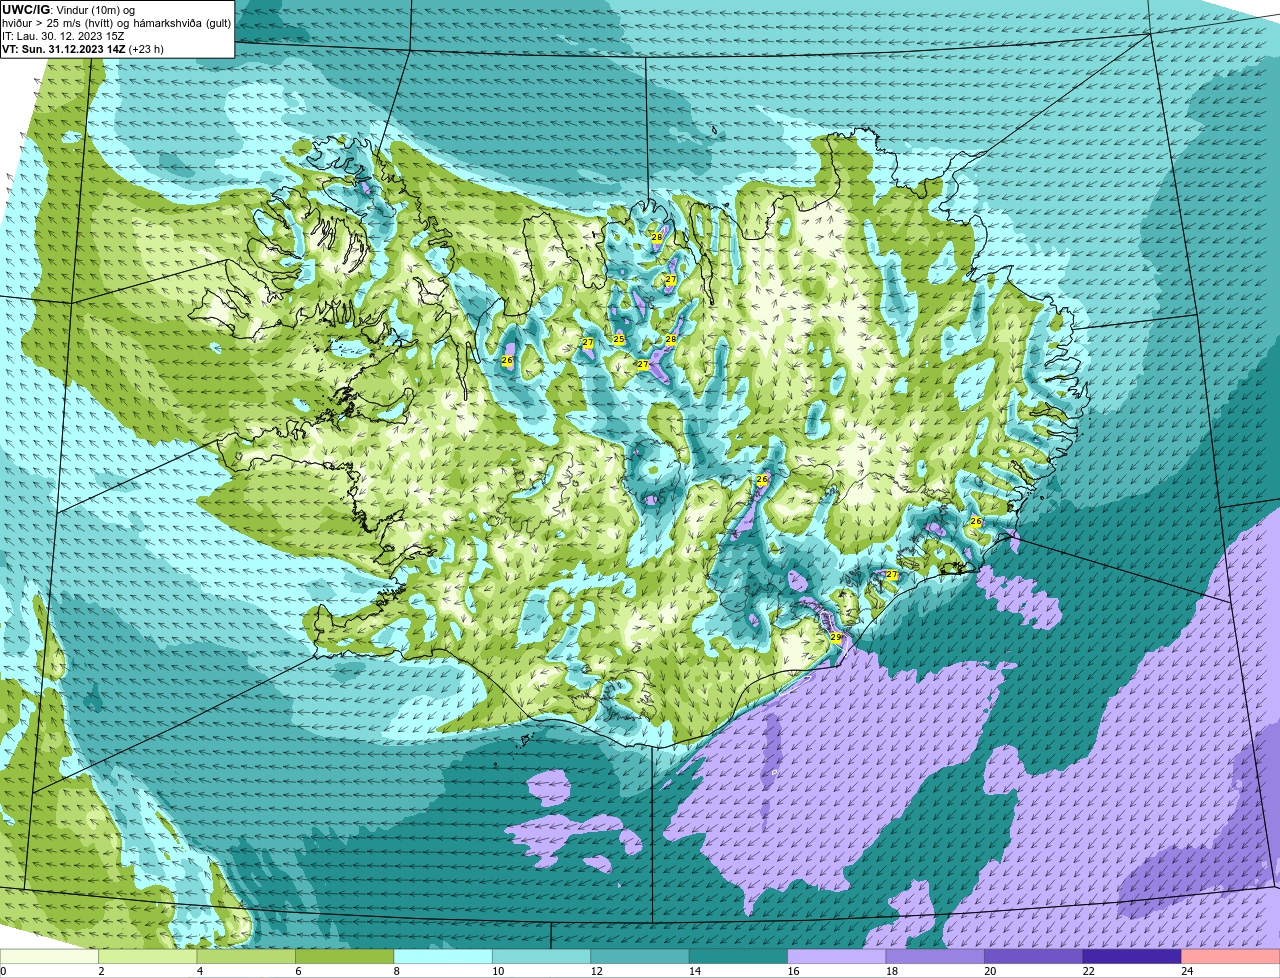Click the 0–2 m/s pale cream legend swatch
This screenshot has width=1280, height=978.
(x=49, y=957)
